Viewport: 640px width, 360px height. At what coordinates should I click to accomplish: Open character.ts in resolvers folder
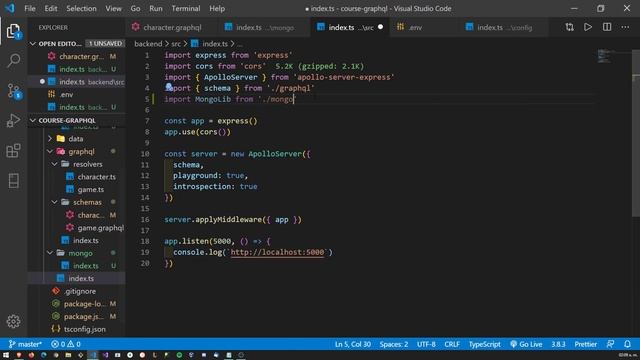tap(96, 177)
